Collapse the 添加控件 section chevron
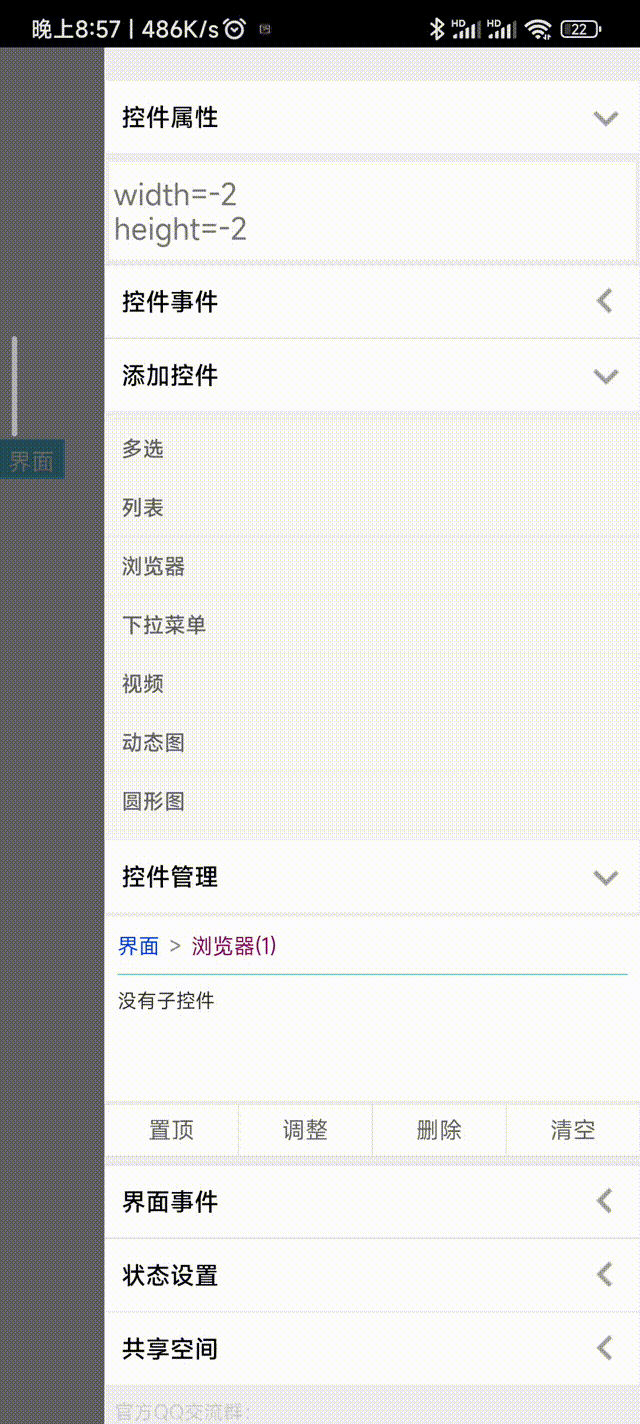 click(x=605, y=376)
